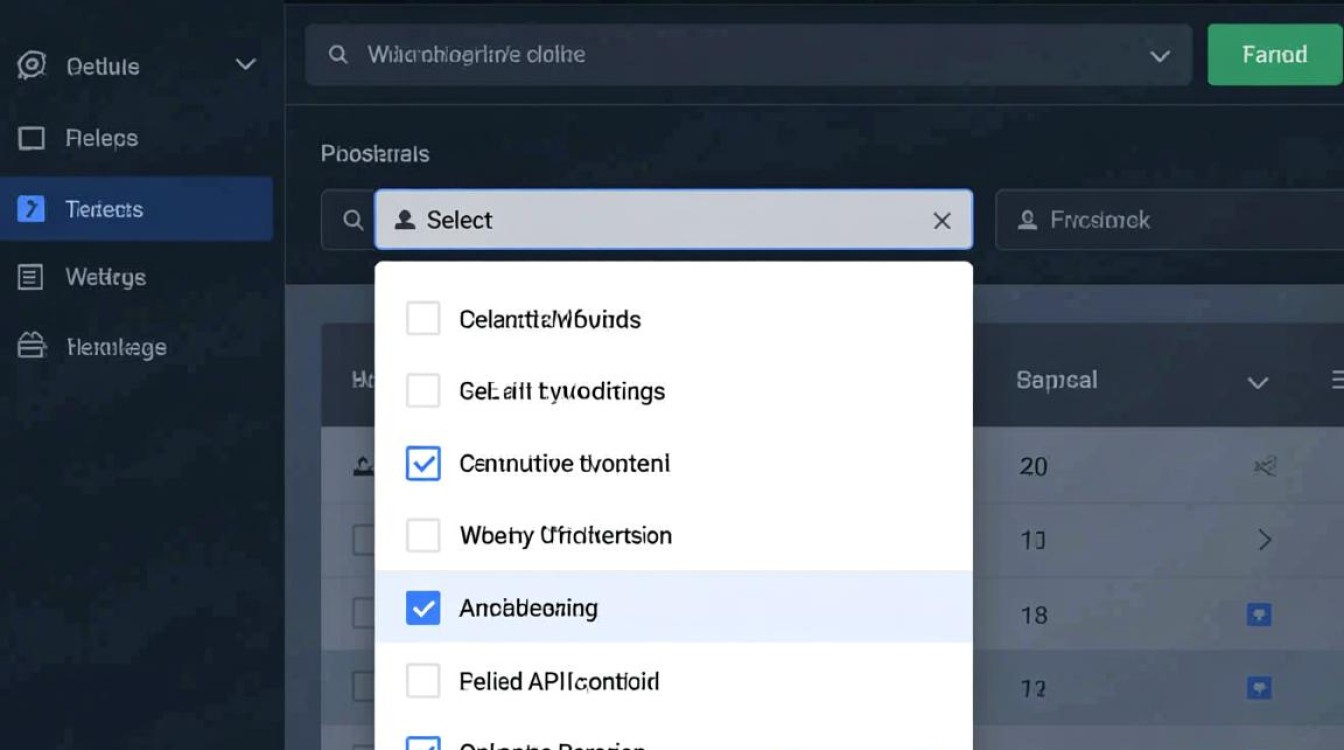Viewport: 1344px width, 750px height.
Task: Open the Wetirgs sidebar menu item
Action: click(105, 277)
